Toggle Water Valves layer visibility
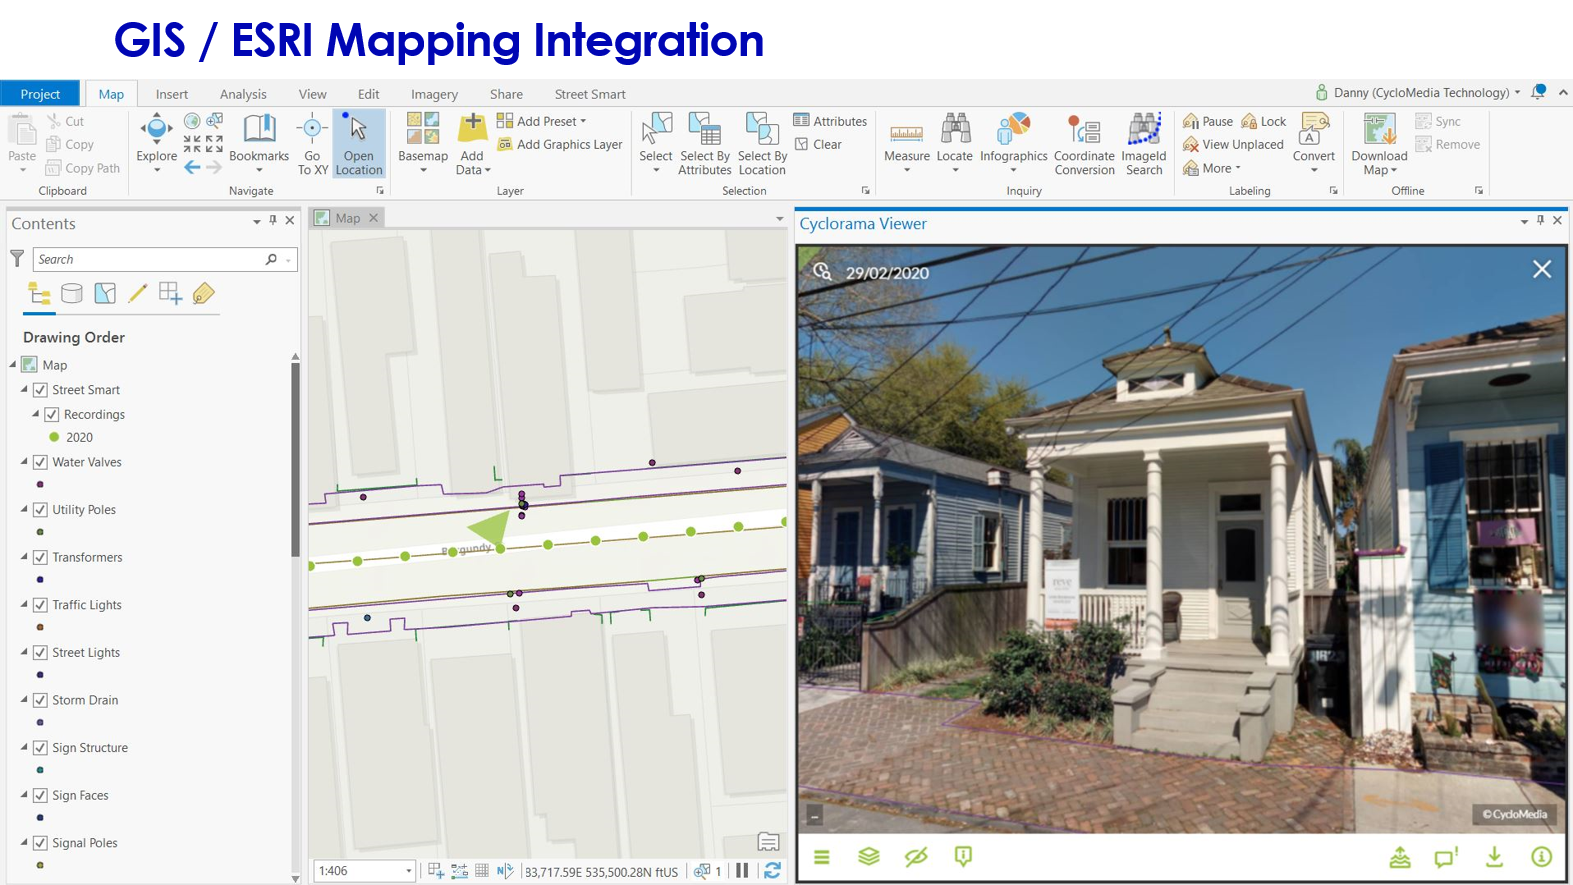 pyautogui.click(x=41, y=462)
